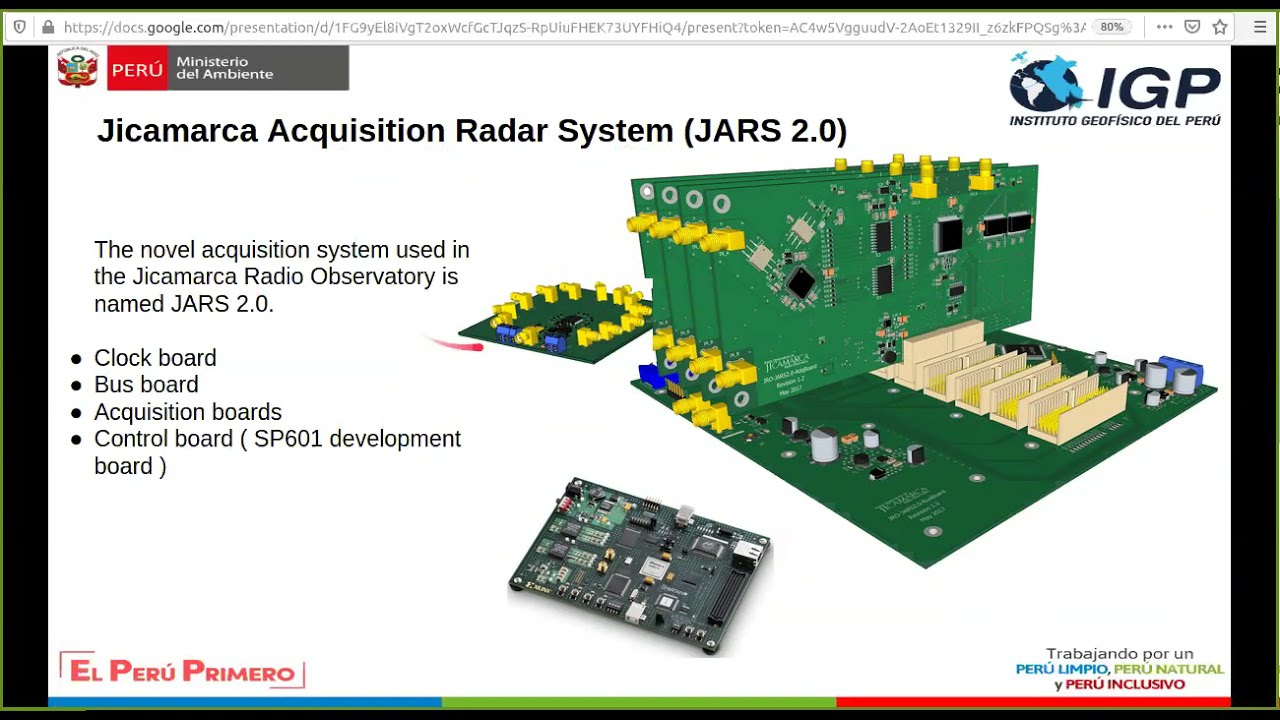Click the IGP Instituto Geofísico del Perú logo

1115,89
